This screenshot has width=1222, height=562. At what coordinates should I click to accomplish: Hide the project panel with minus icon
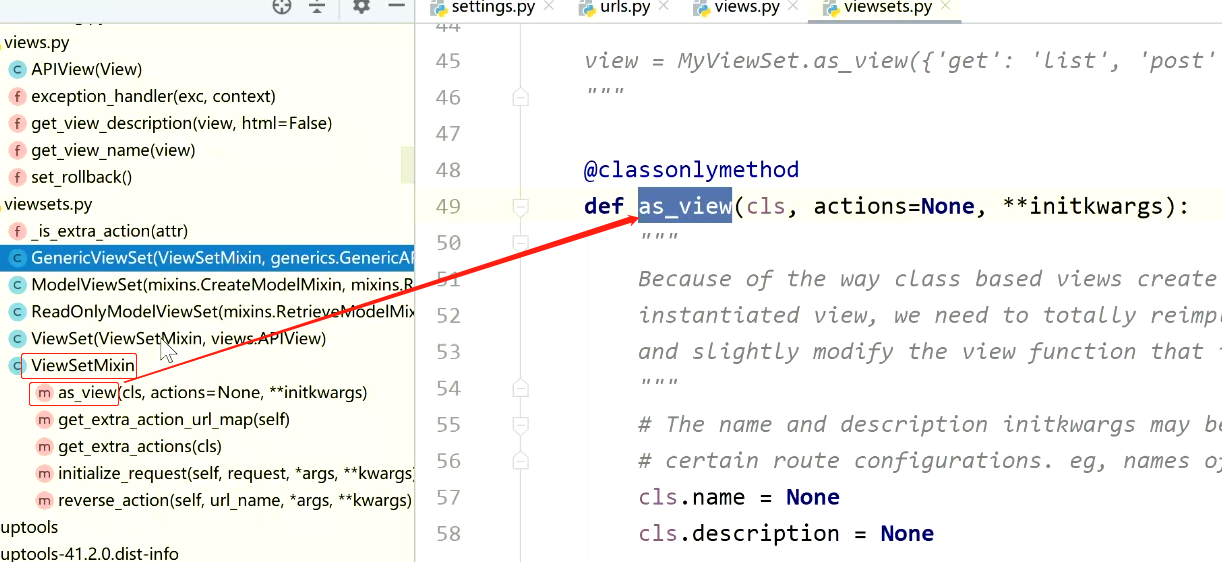click(x=397, y=6)
